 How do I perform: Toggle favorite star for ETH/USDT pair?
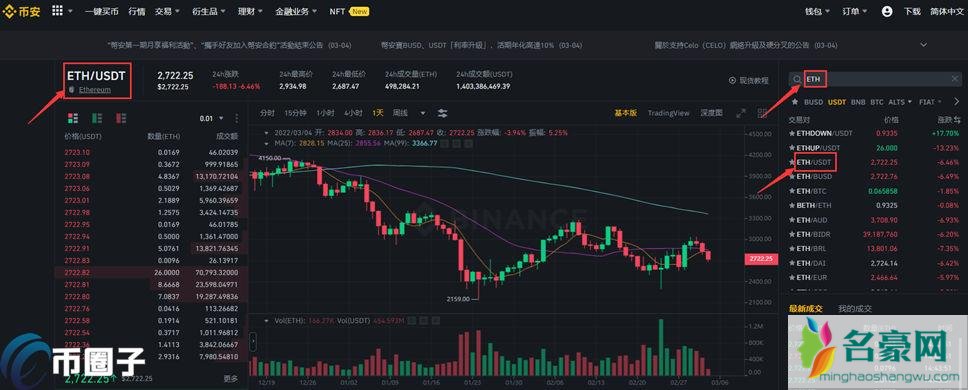[x=793, y=162]
